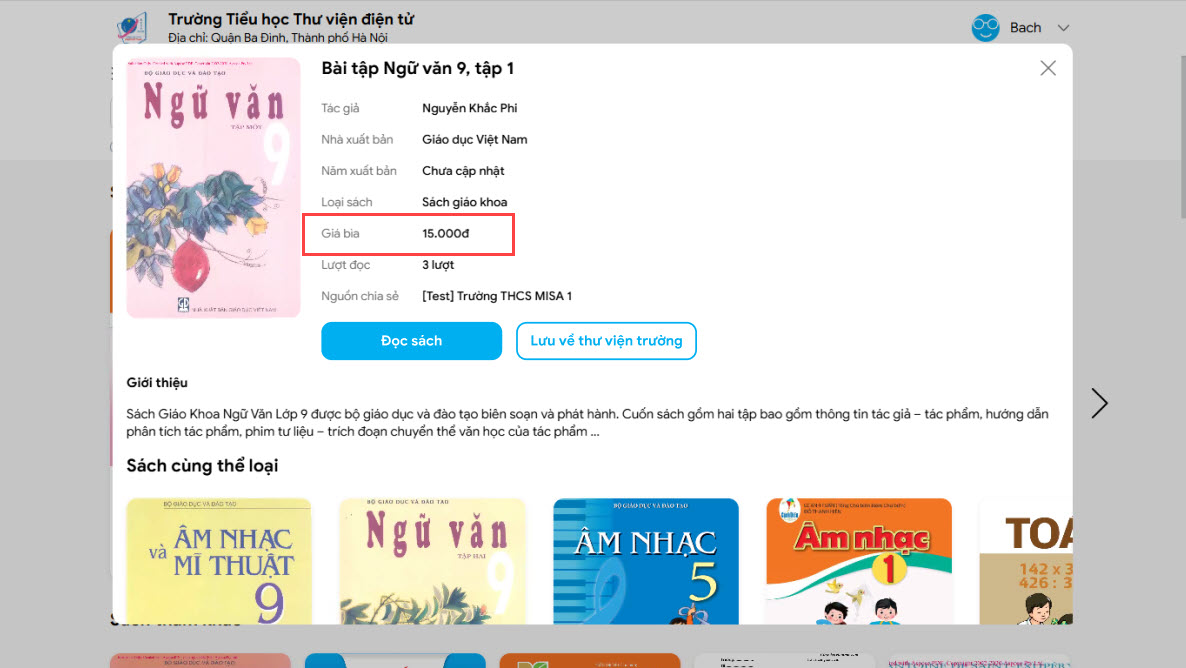The image size is (1186, 668).
Task: Open the Ngữ văn 9 cover image
Action: (x=213, y=187)
